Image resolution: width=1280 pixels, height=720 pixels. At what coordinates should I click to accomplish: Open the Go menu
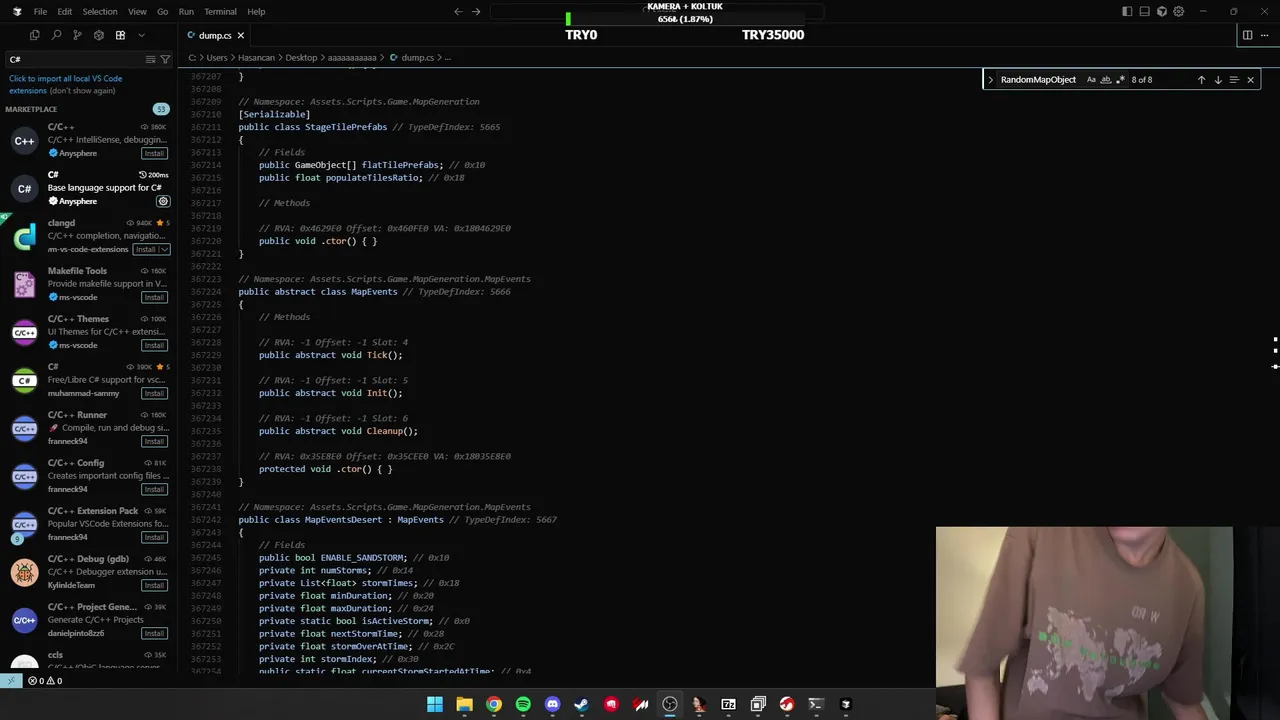tap(162, 11)
